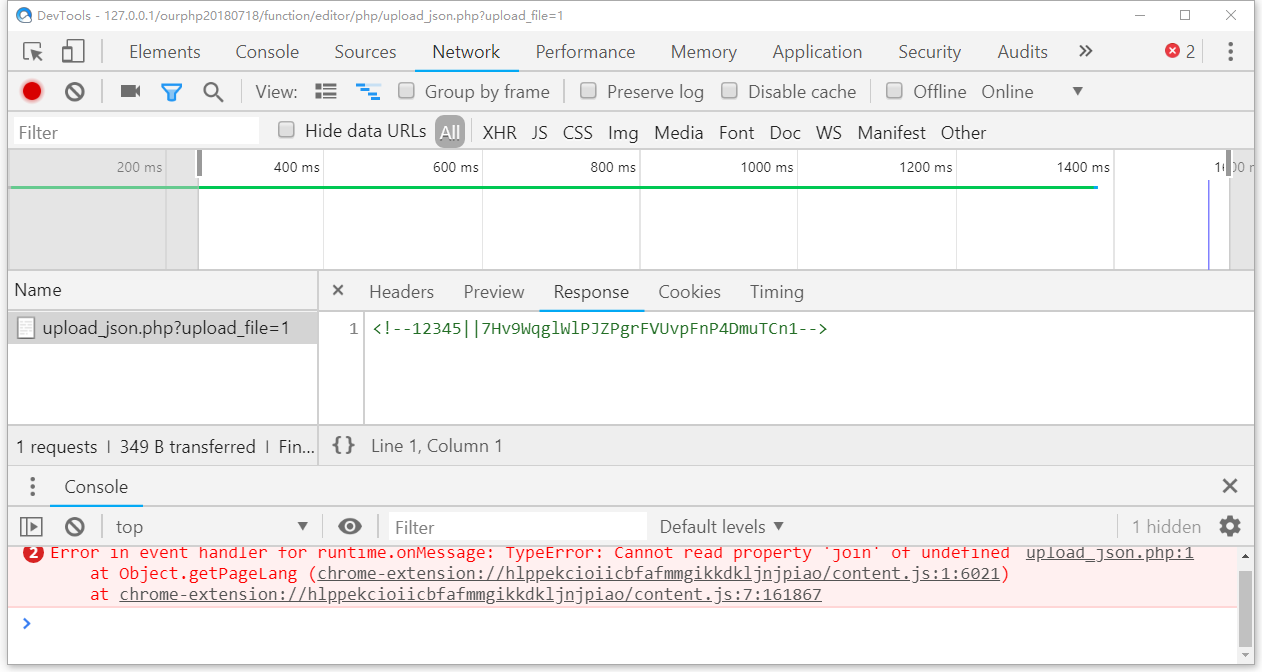Open the Elements panel tab

[x=165, y=52]
